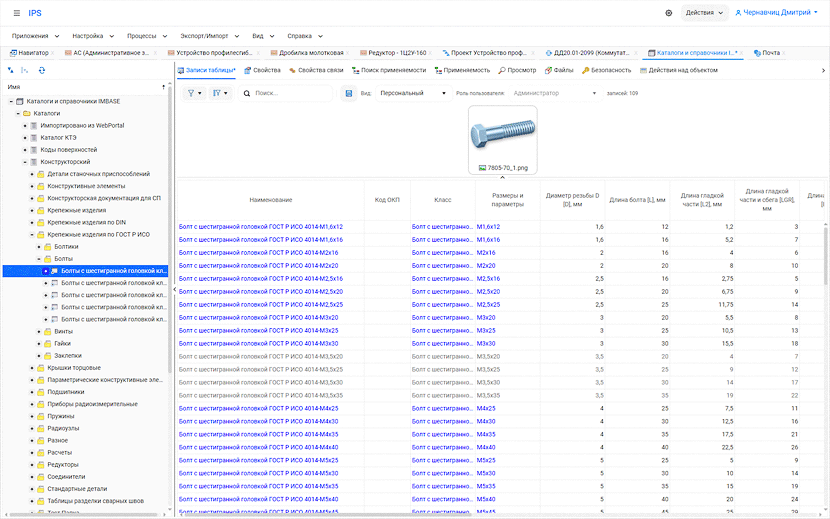Open the hamburger menu next to IPS
The height and width of the screenshot is (519, 830).
click(15, 13)
